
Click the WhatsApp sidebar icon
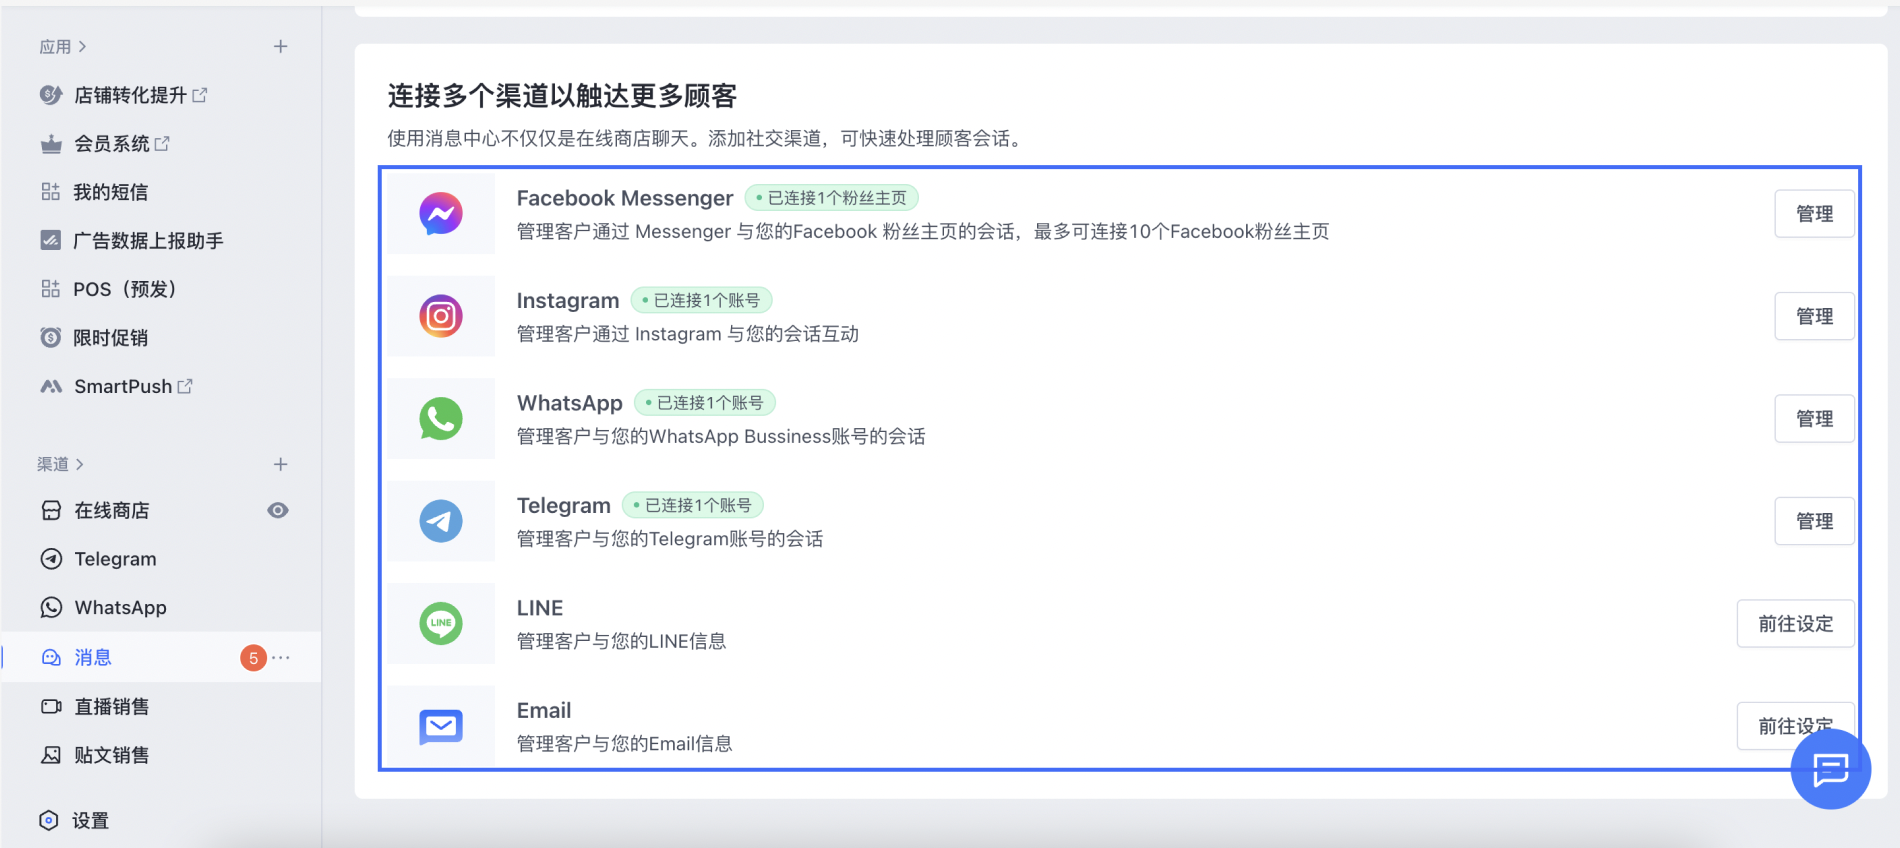click(x=51, y=607)
